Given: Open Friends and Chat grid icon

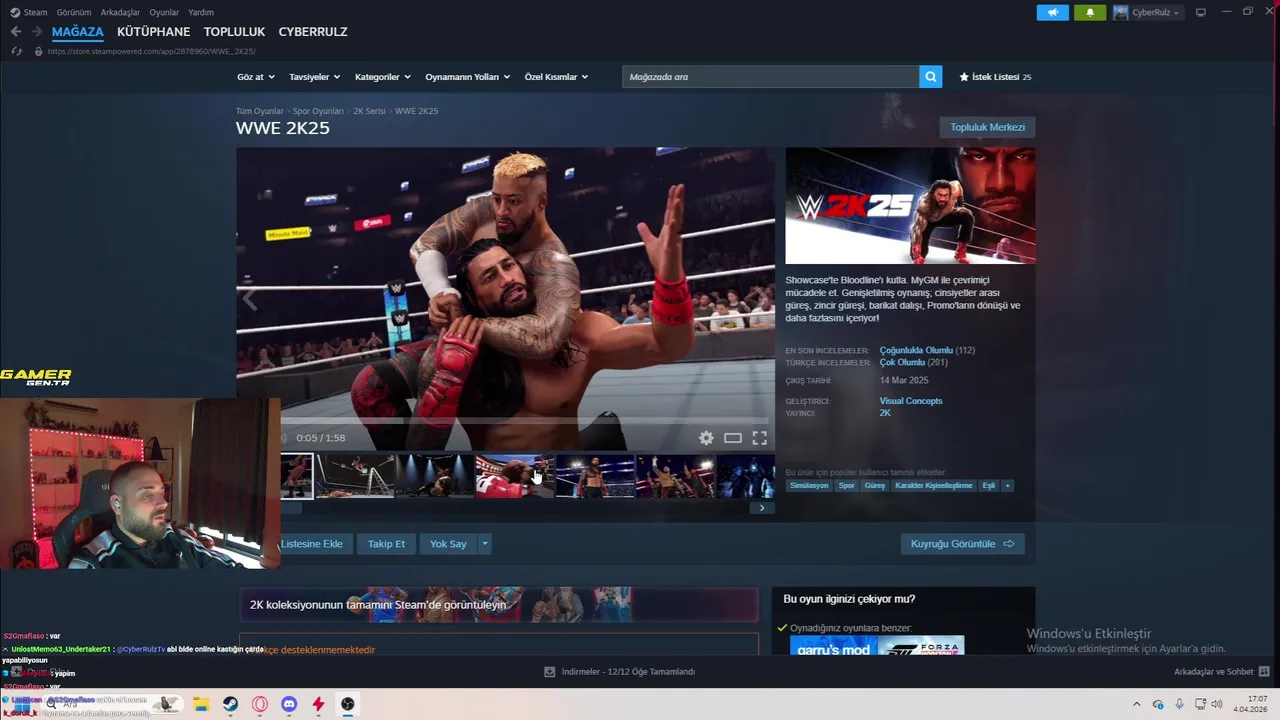Looking at the screenshot, I should click(x=1264, y=672).
